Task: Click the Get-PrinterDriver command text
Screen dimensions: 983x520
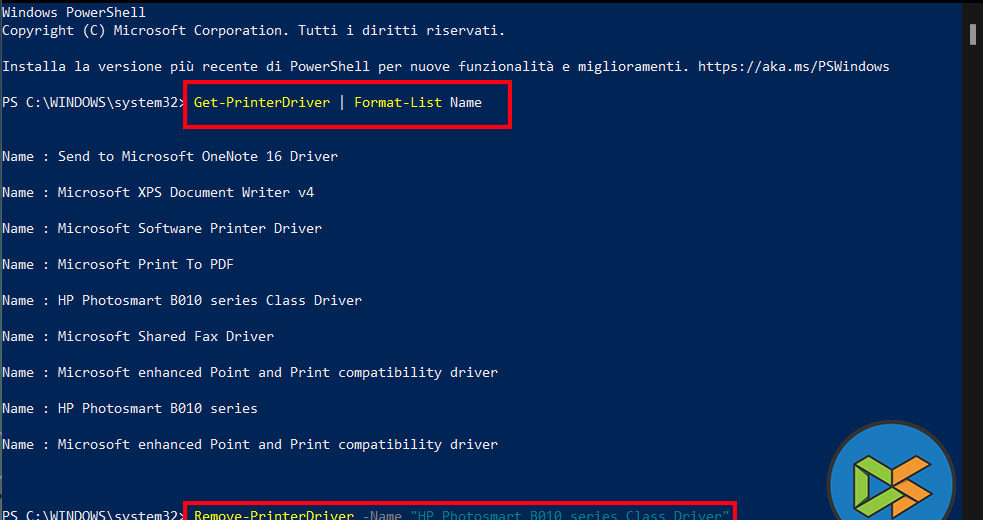Action: [x=262, y=103]
